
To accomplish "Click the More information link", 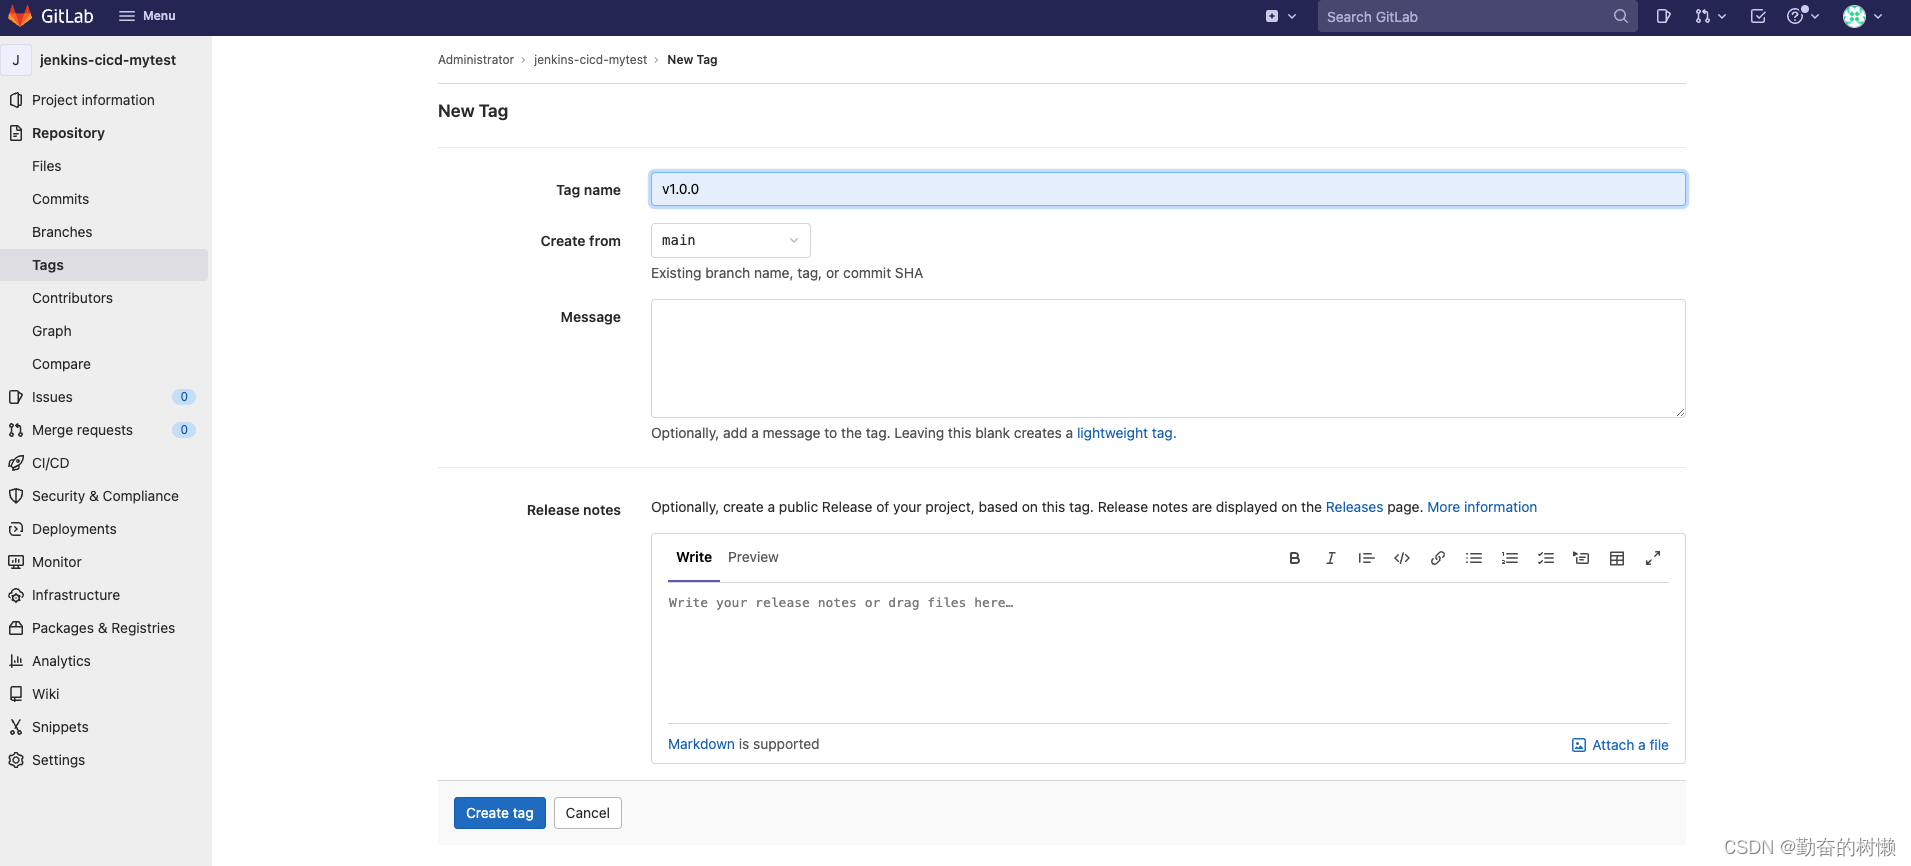I will pyautogui.click(x=1482, y=507).
